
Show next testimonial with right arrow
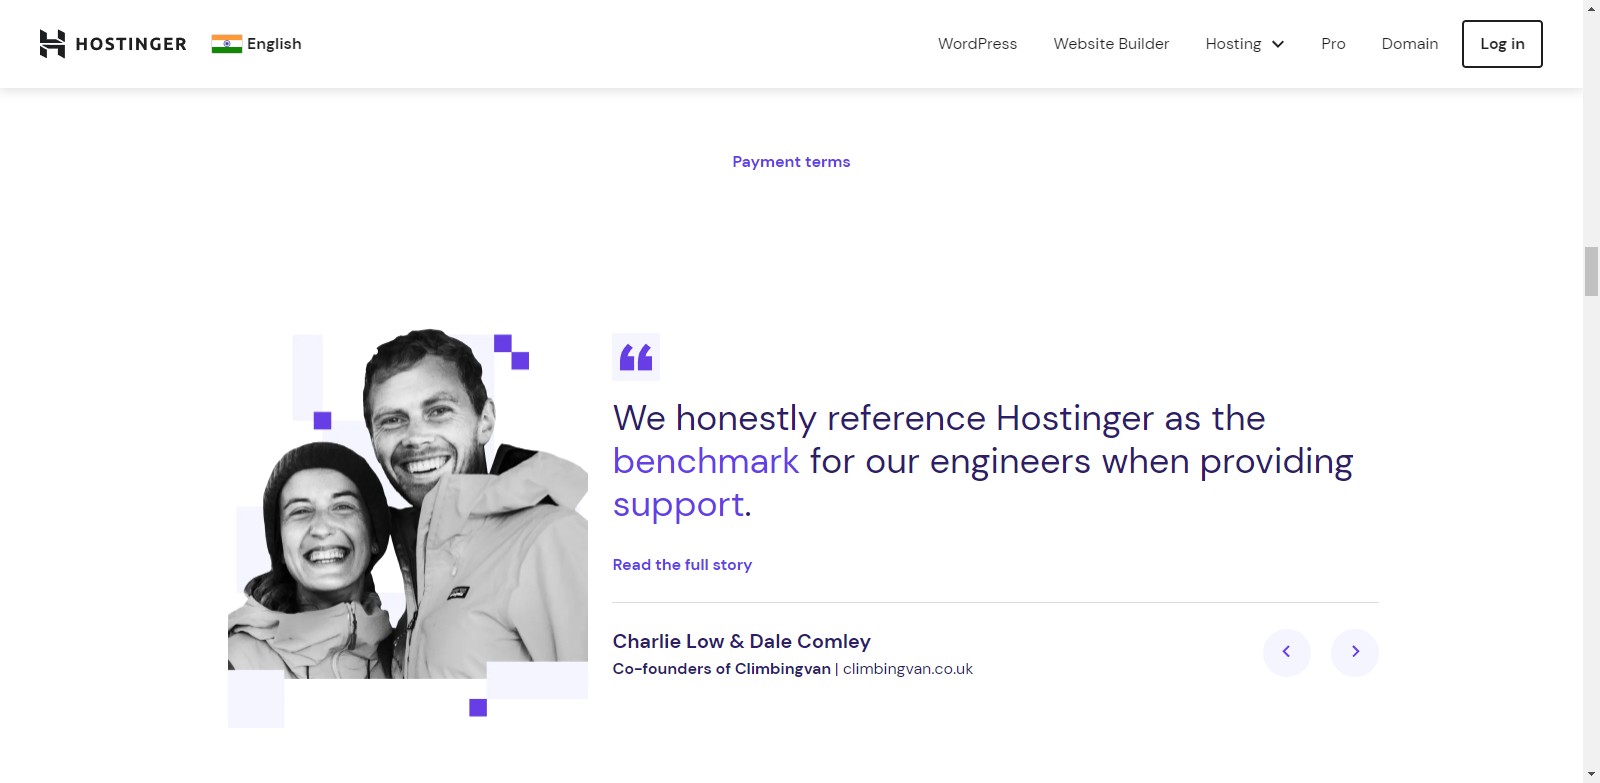point(1355,652)
